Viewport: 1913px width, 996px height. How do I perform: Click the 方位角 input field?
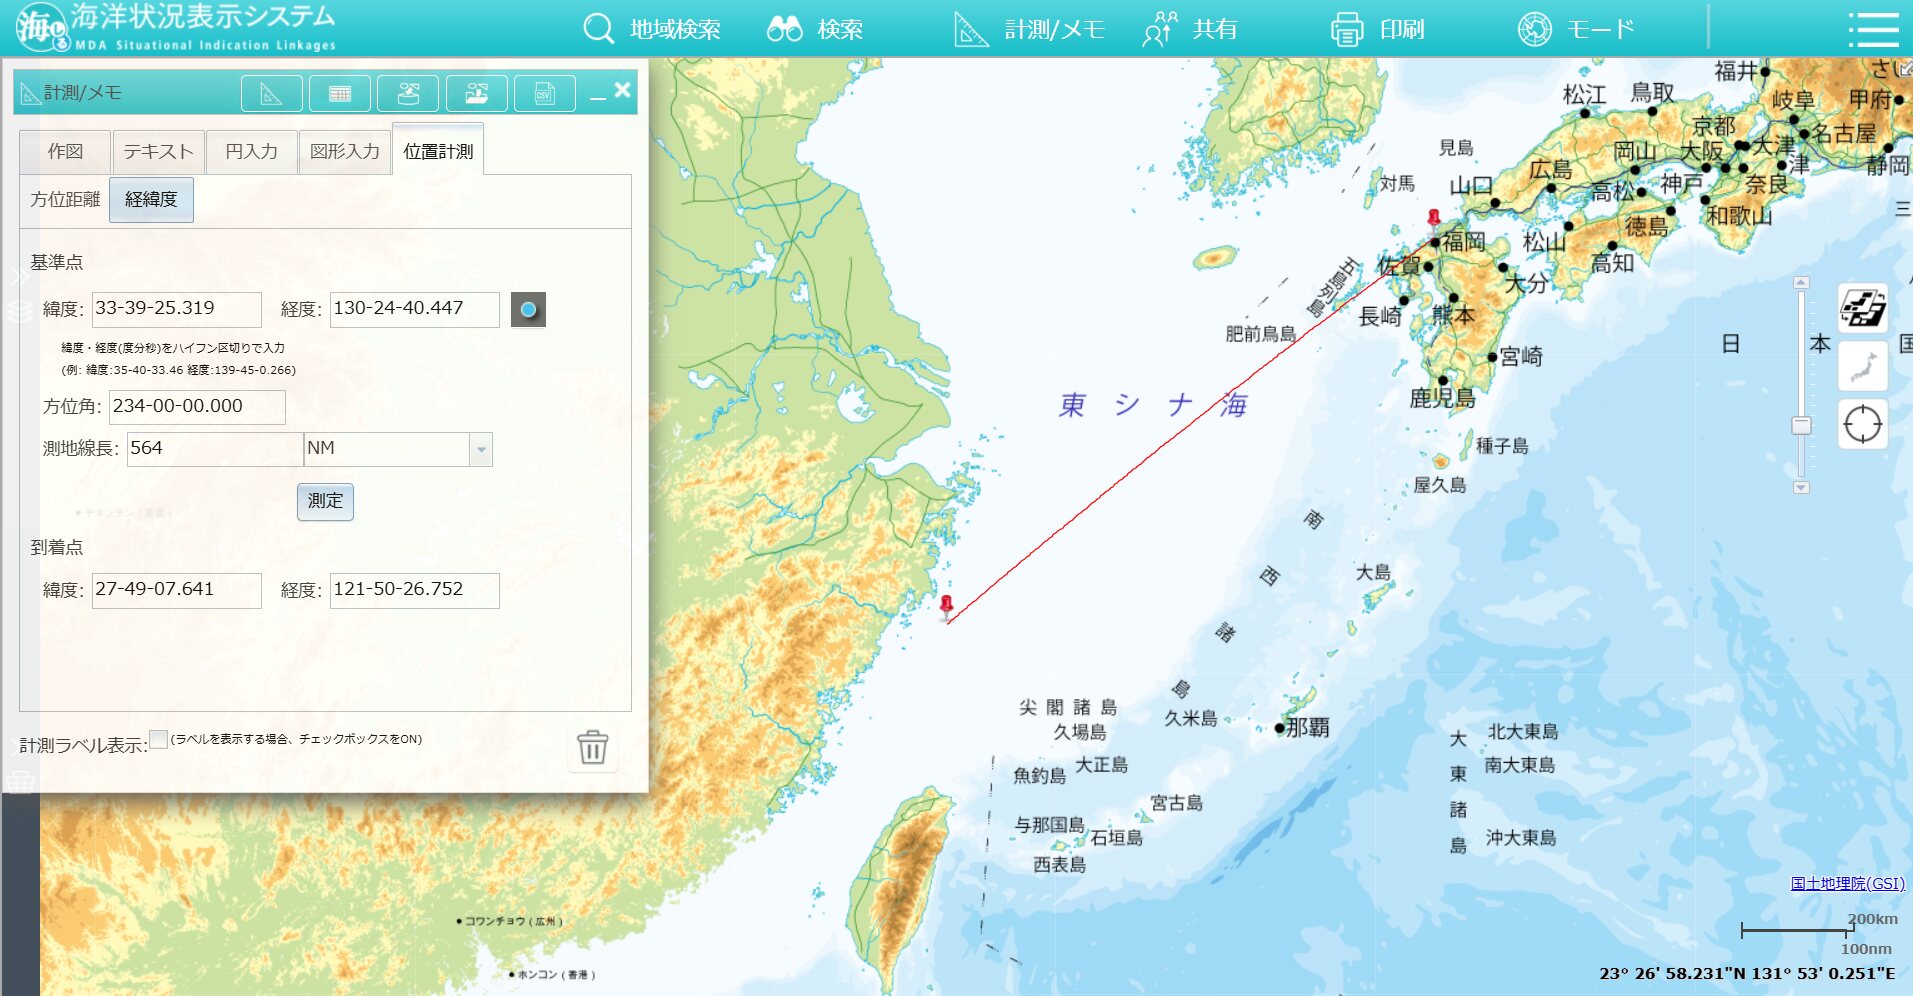pyautogui.click(x=197, y=407)
